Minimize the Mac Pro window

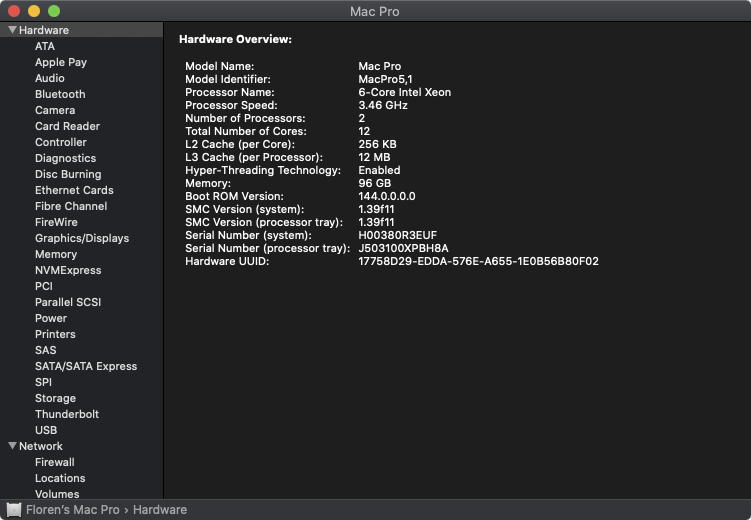pos(34,11)
